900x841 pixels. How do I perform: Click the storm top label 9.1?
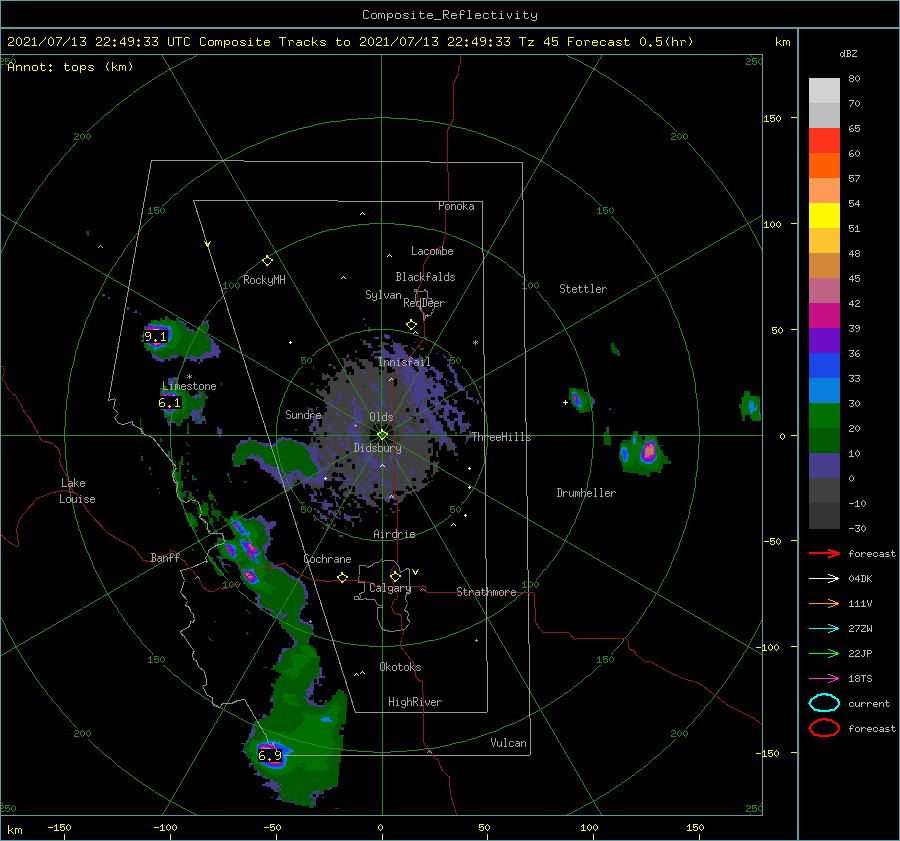[156, 336]
